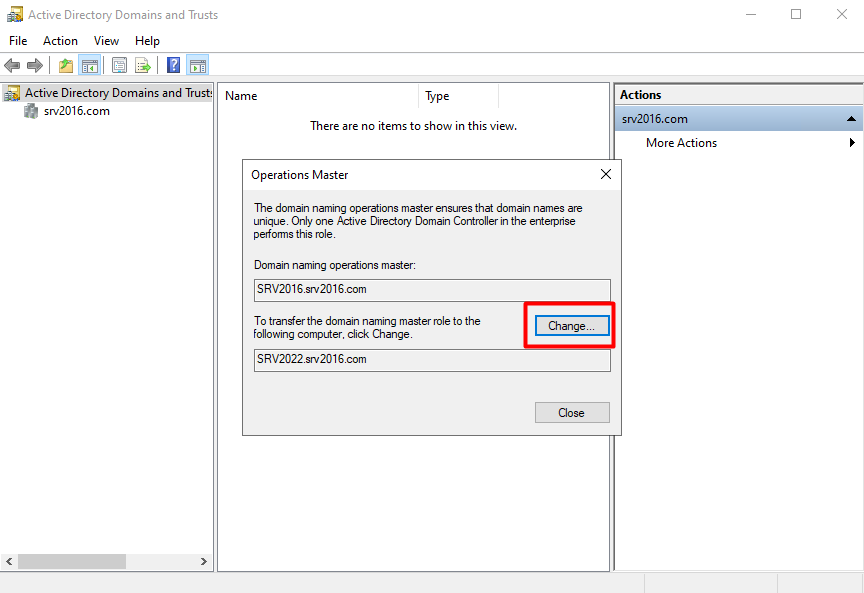Click the Export List toolbar icon
The height and width of the screenshot is (593, 864).
[143, 66]
